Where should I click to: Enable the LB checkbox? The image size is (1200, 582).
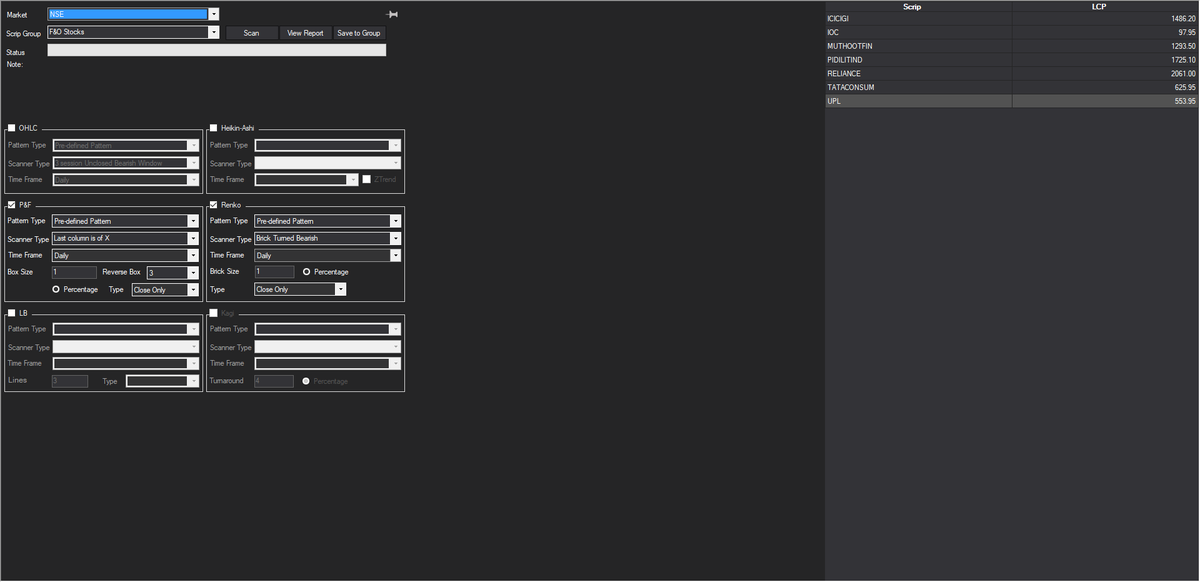(x=12, y=313)
